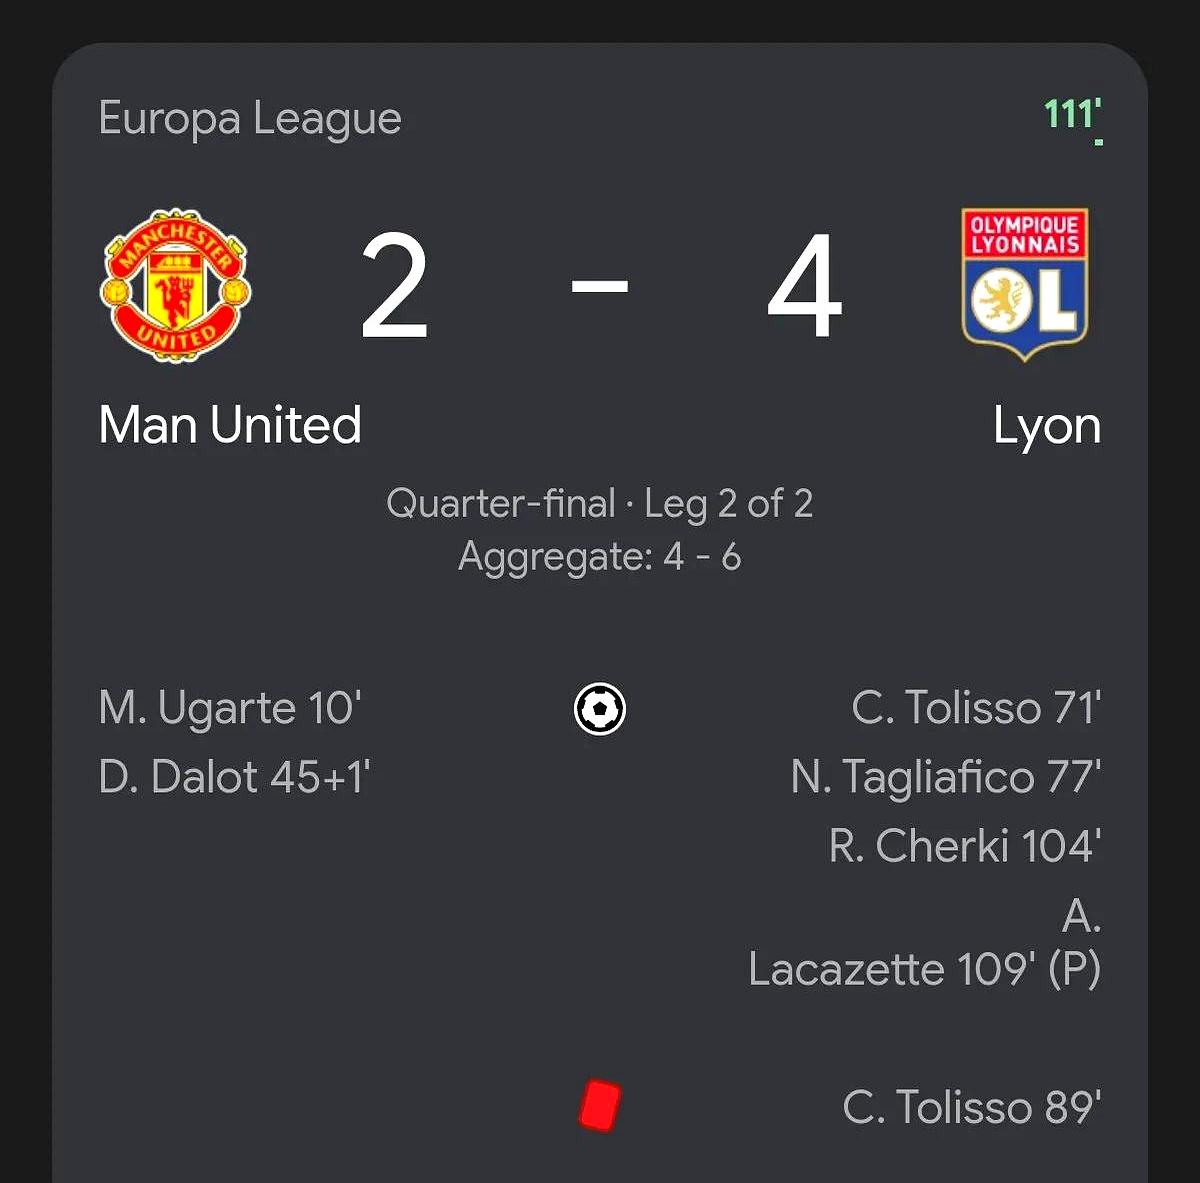The width and height of the screenshot is (1200, 1183).
Task: Click the red card icon
Action: (600, 1106)
